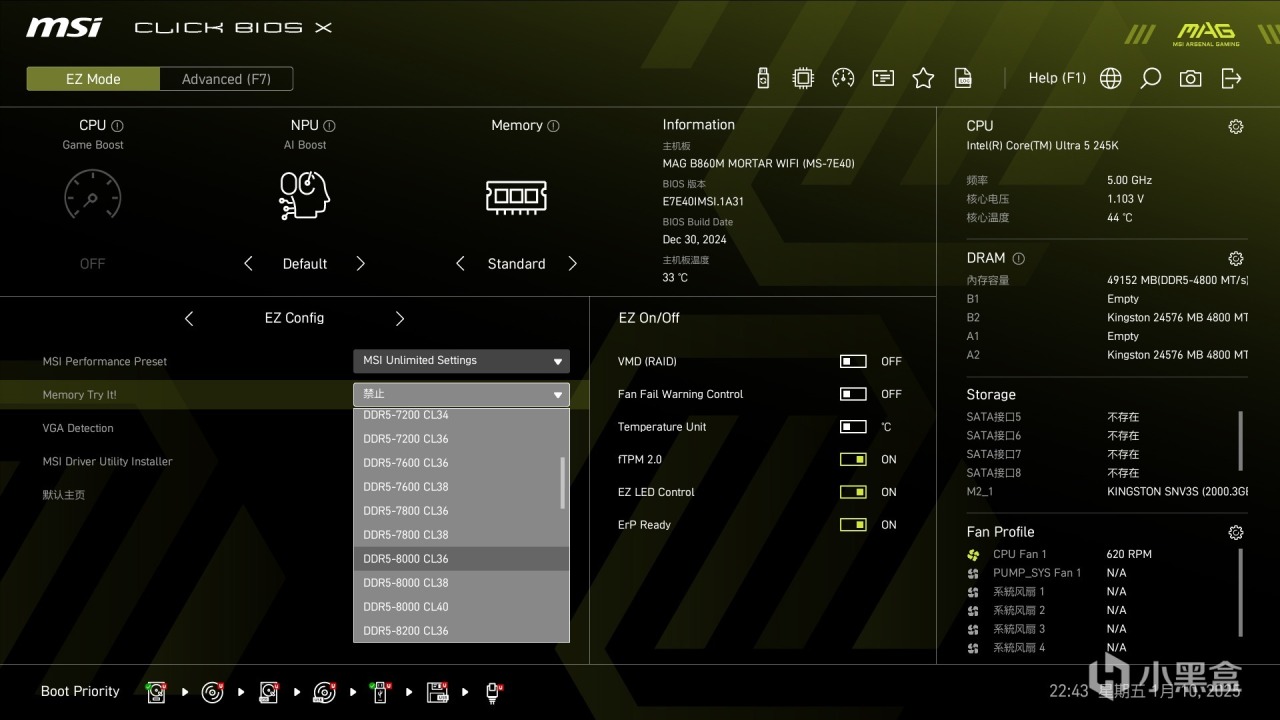Choose DDR5-7200 CL36 from list

pyautogui.click(x=457, y=439)
